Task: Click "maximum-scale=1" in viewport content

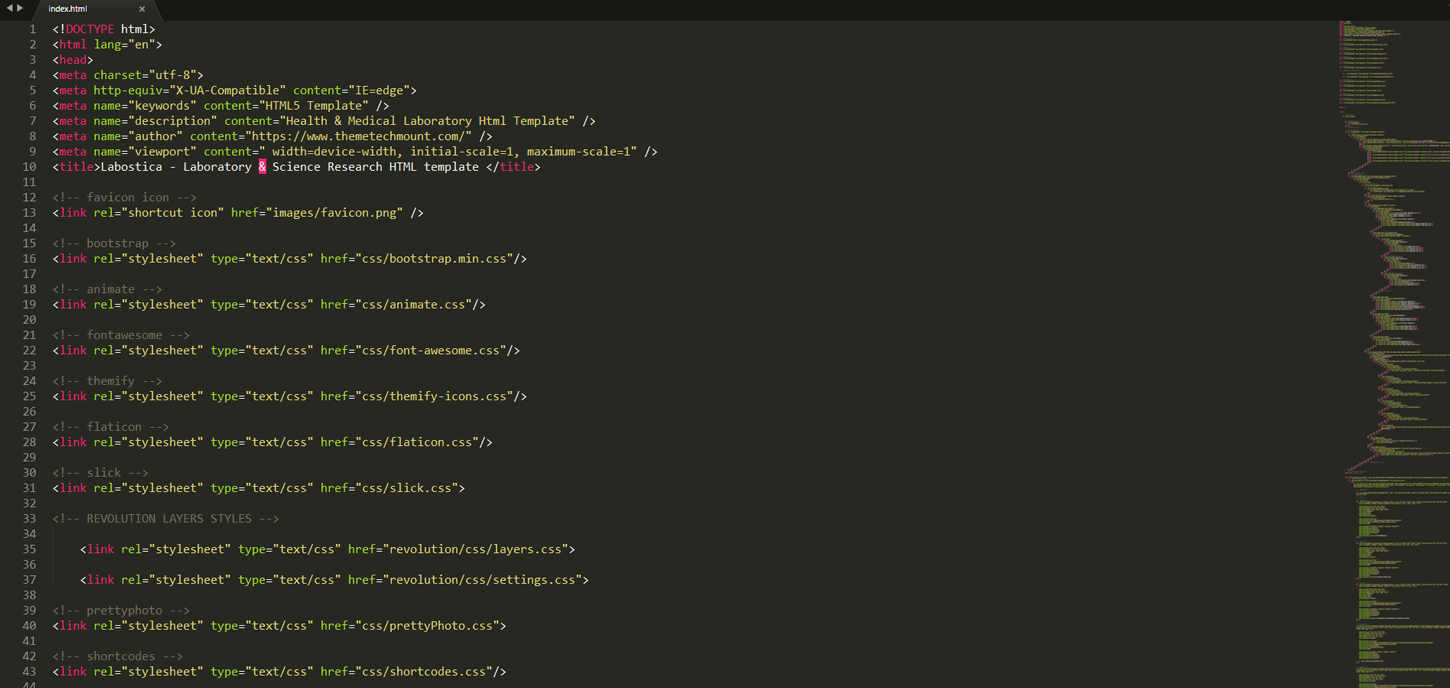Action: click(577, 151)
